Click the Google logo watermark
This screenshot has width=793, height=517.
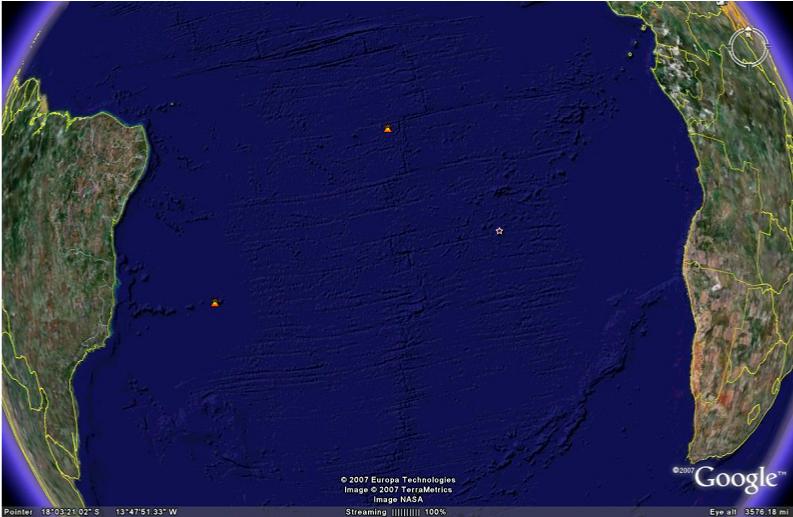click(x=736, y=478)
